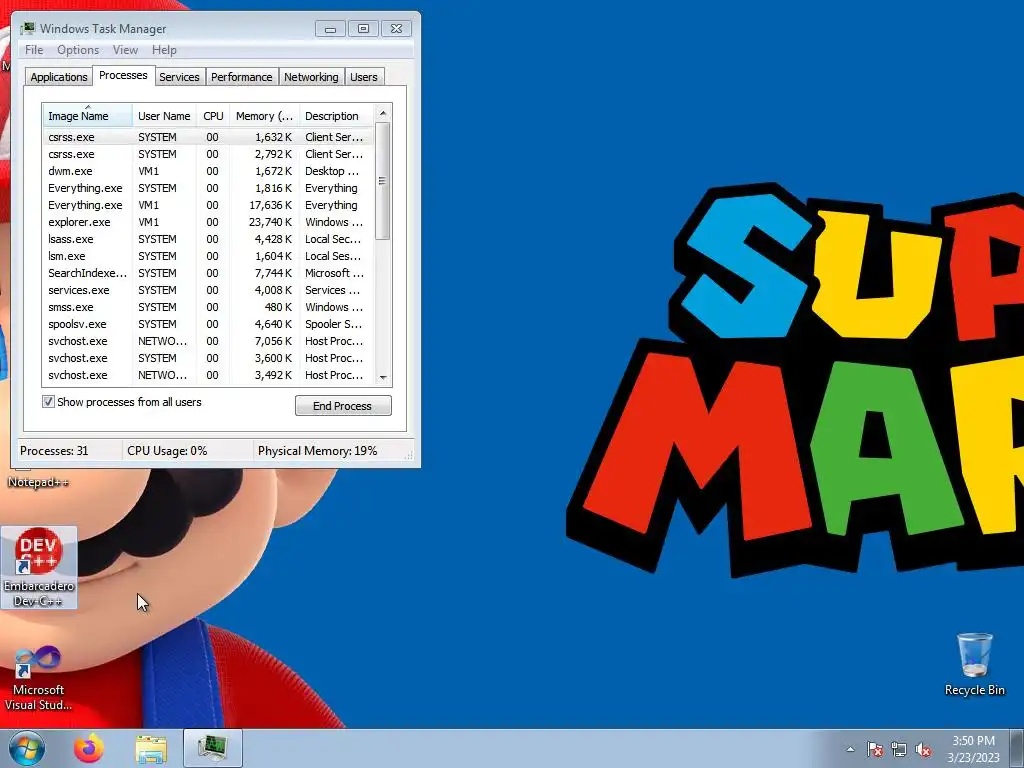Select the lsm.exe process row

pos(208,256)
